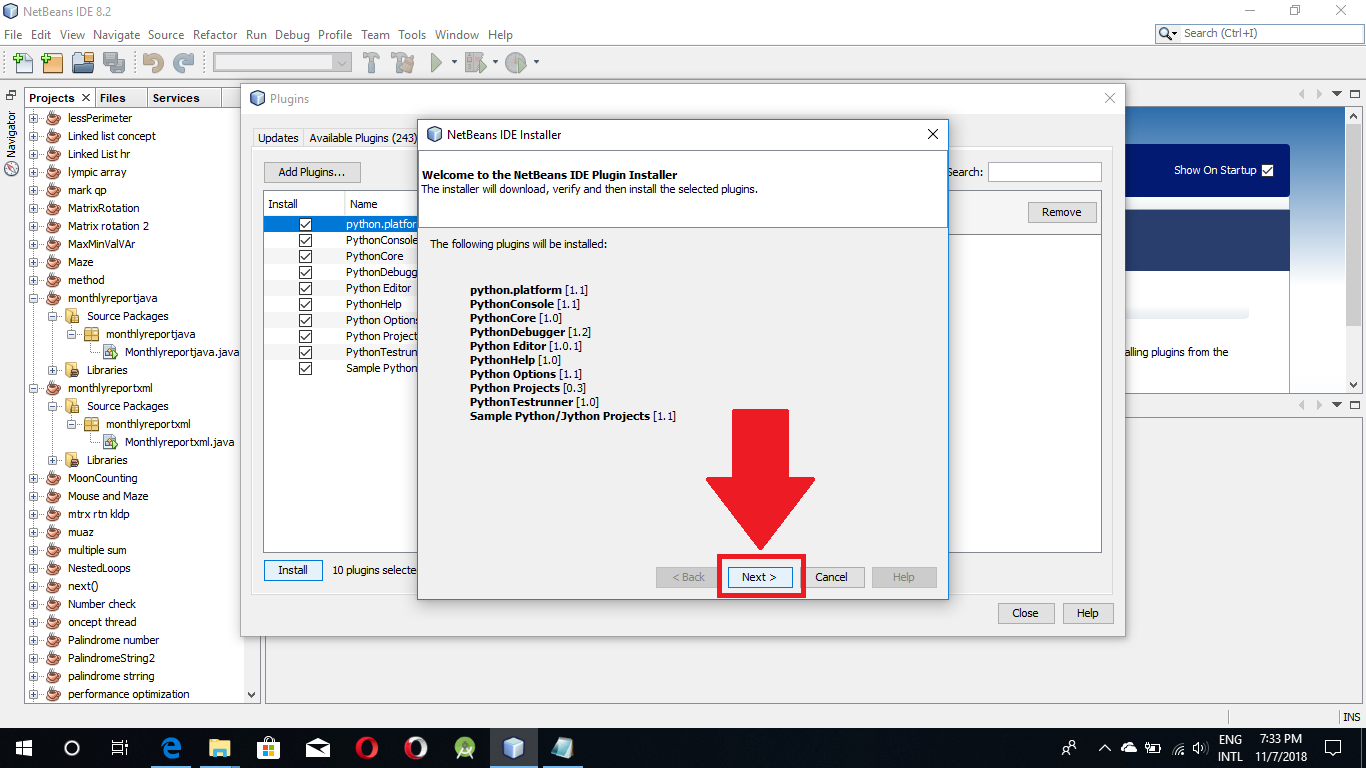Click the Remove button in Plugins

pos(1062,212)
